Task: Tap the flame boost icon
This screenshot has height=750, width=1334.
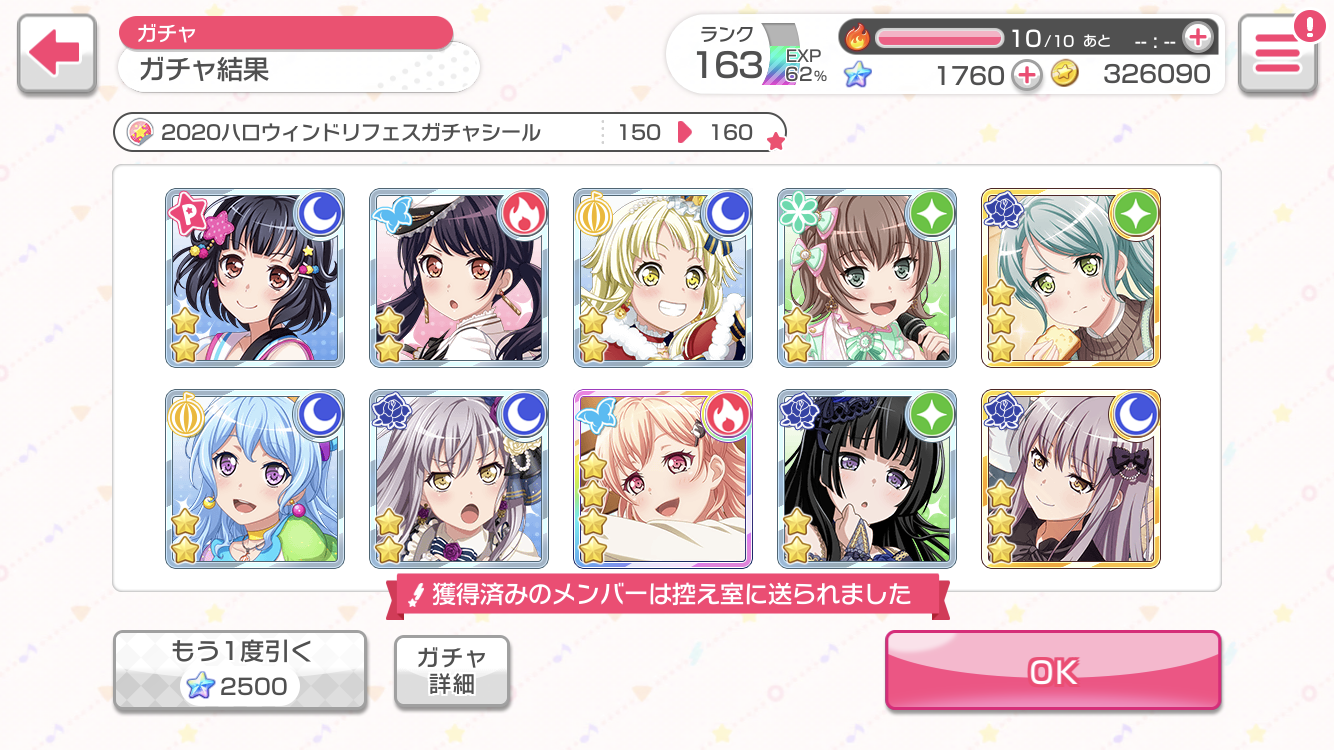Action: click(858, 38)
